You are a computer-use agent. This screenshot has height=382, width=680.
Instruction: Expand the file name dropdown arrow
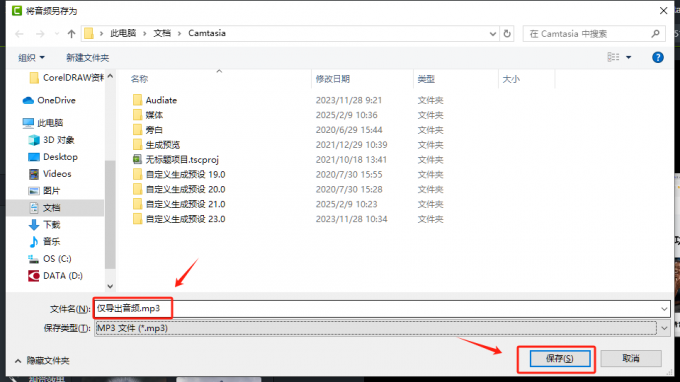click(664, 309)
